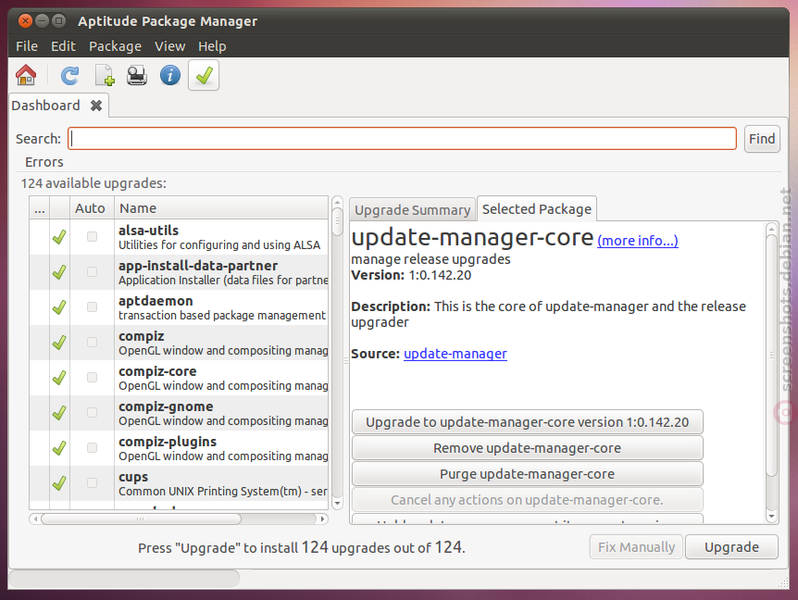
Task: Click green check beside app-install-data-partner
Action: [59, 272]
